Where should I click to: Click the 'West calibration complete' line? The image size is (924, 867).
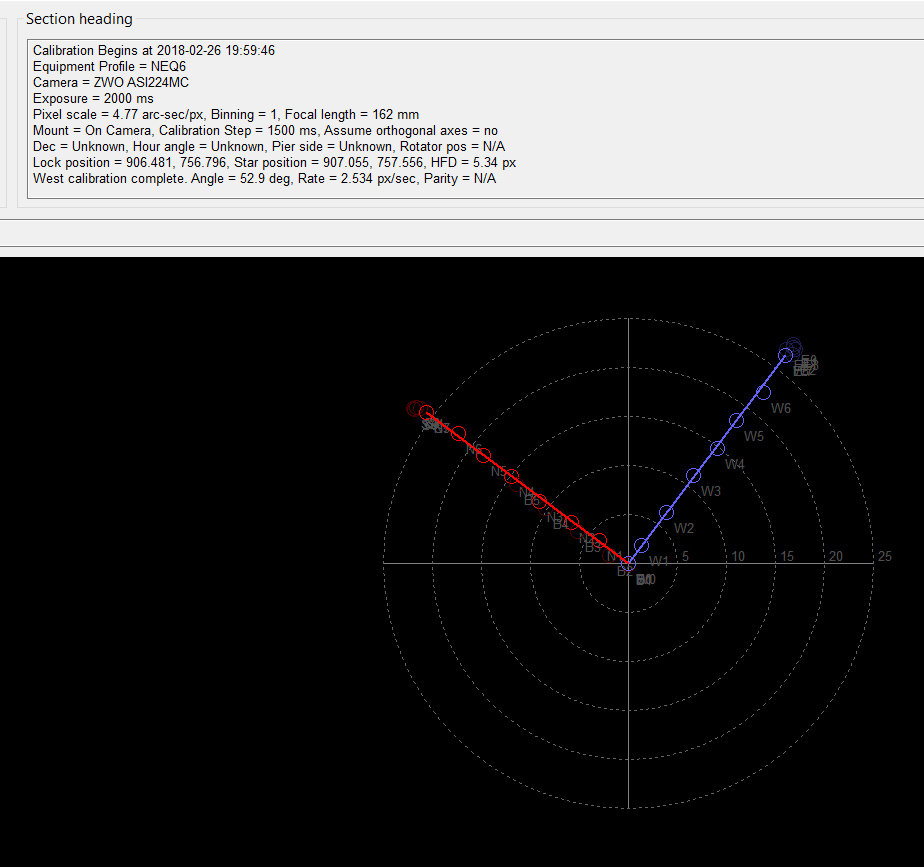pos(265,178)
